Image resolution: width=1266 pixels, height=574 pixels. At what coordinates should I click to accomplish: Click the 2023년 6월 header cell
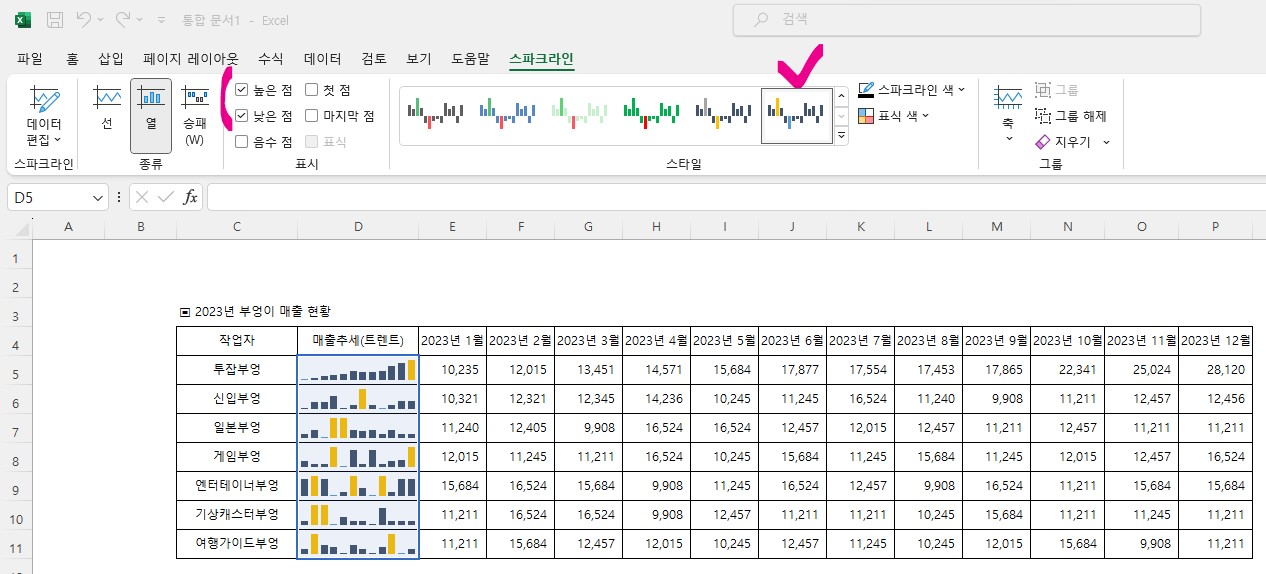tap(793, 340)
